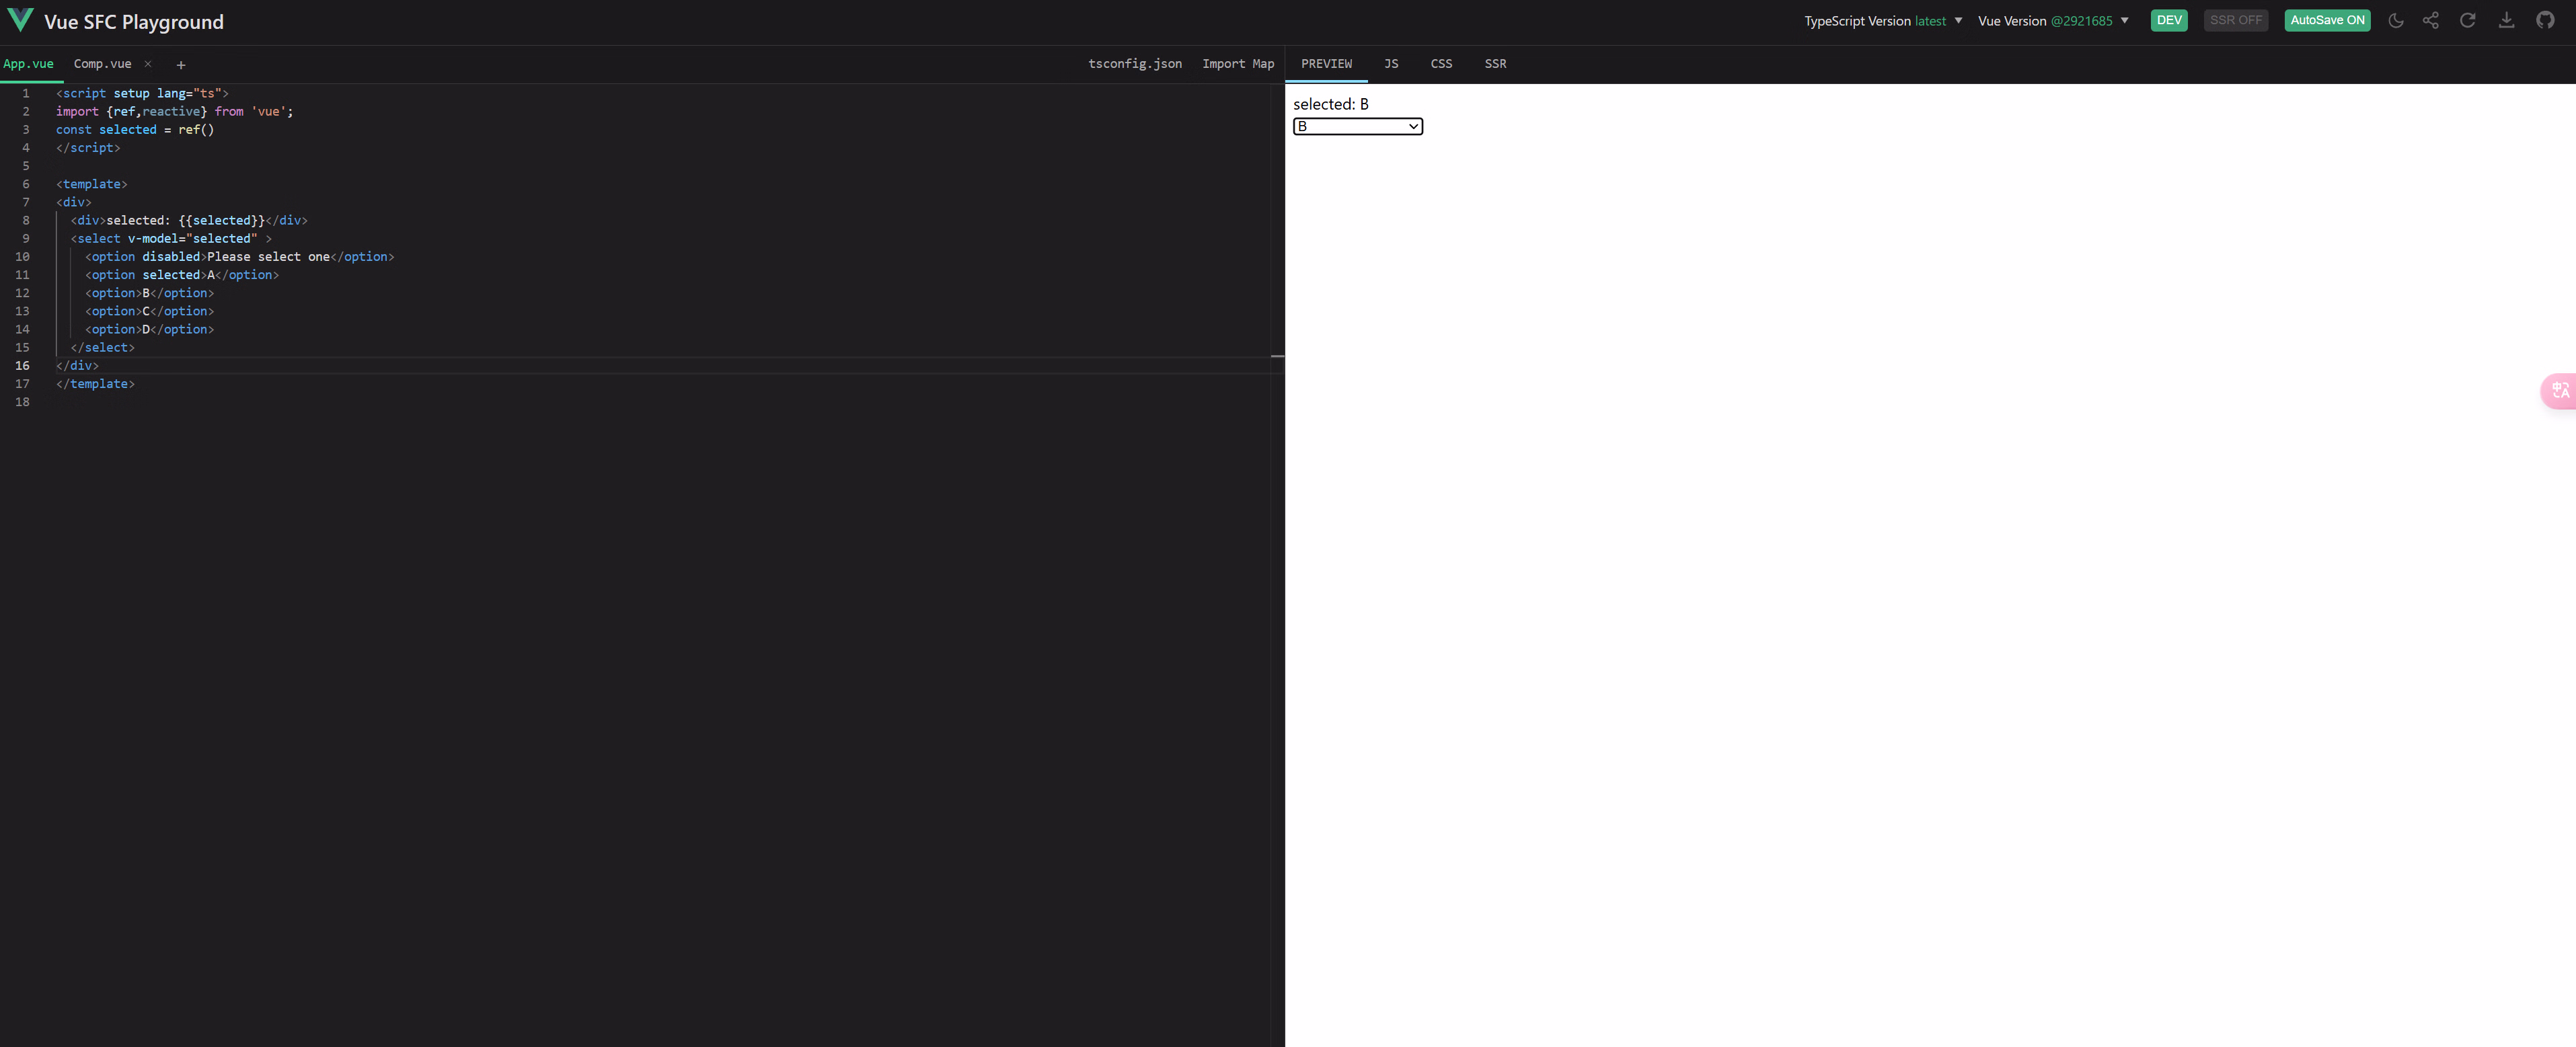
Task: Click the share link icon
Action: click(x=2431, y=20)
